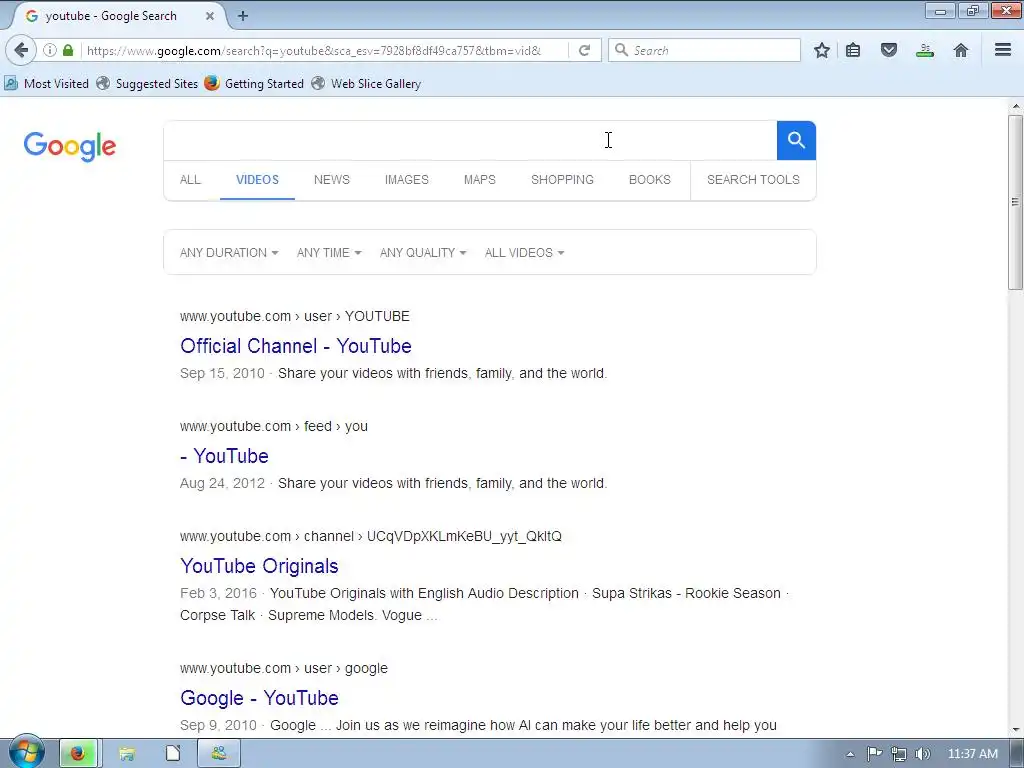Expand the ALL VIDEOS filter
This screenshot has height=768, width=1024.
pyautogui.click(x=524, y=253)
